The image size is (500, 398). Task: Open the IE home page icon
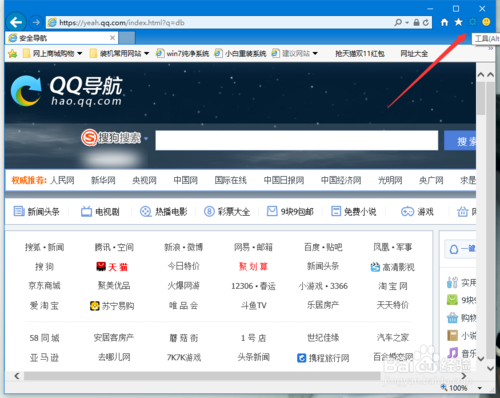tap(444, 22)
